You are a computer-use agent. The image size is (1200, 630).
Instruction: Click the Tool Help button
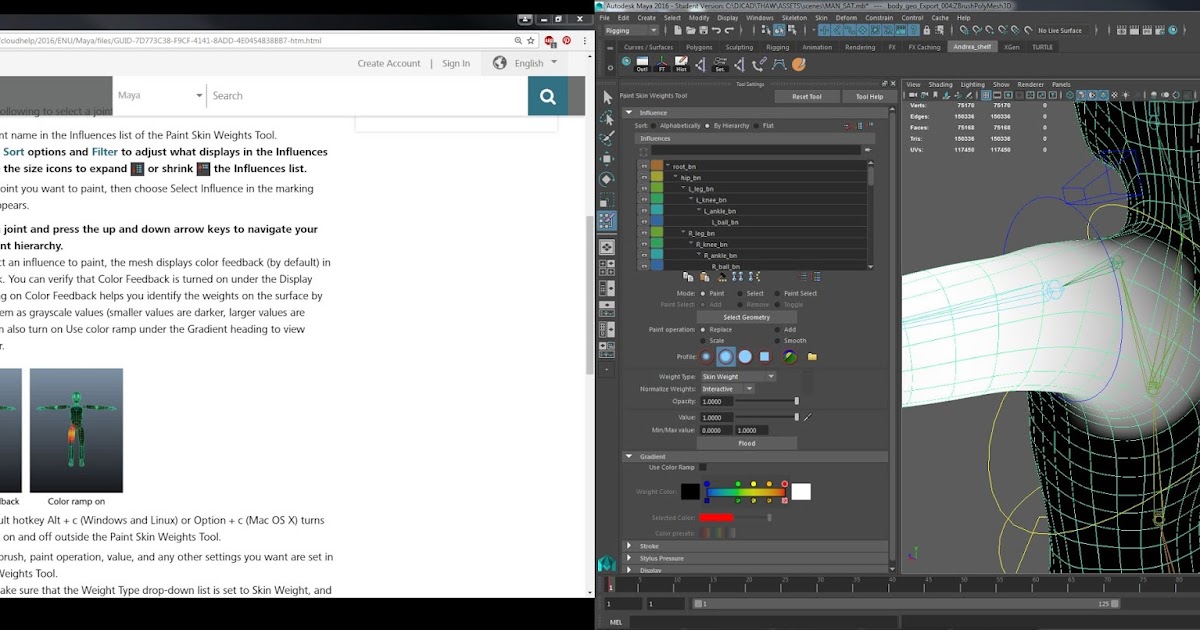pos(870,97)
